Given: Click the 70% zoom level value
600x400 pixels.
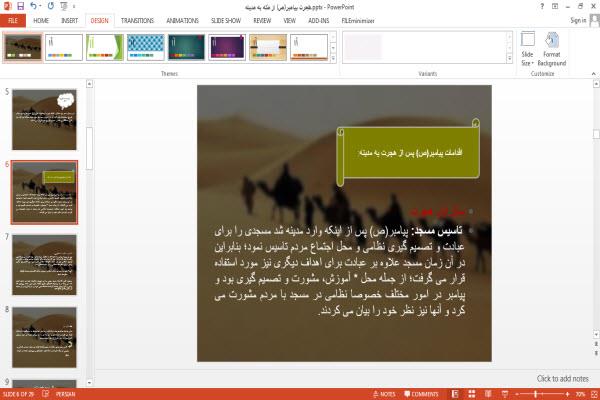Looking at the screenshot, I should pos(580,394).
